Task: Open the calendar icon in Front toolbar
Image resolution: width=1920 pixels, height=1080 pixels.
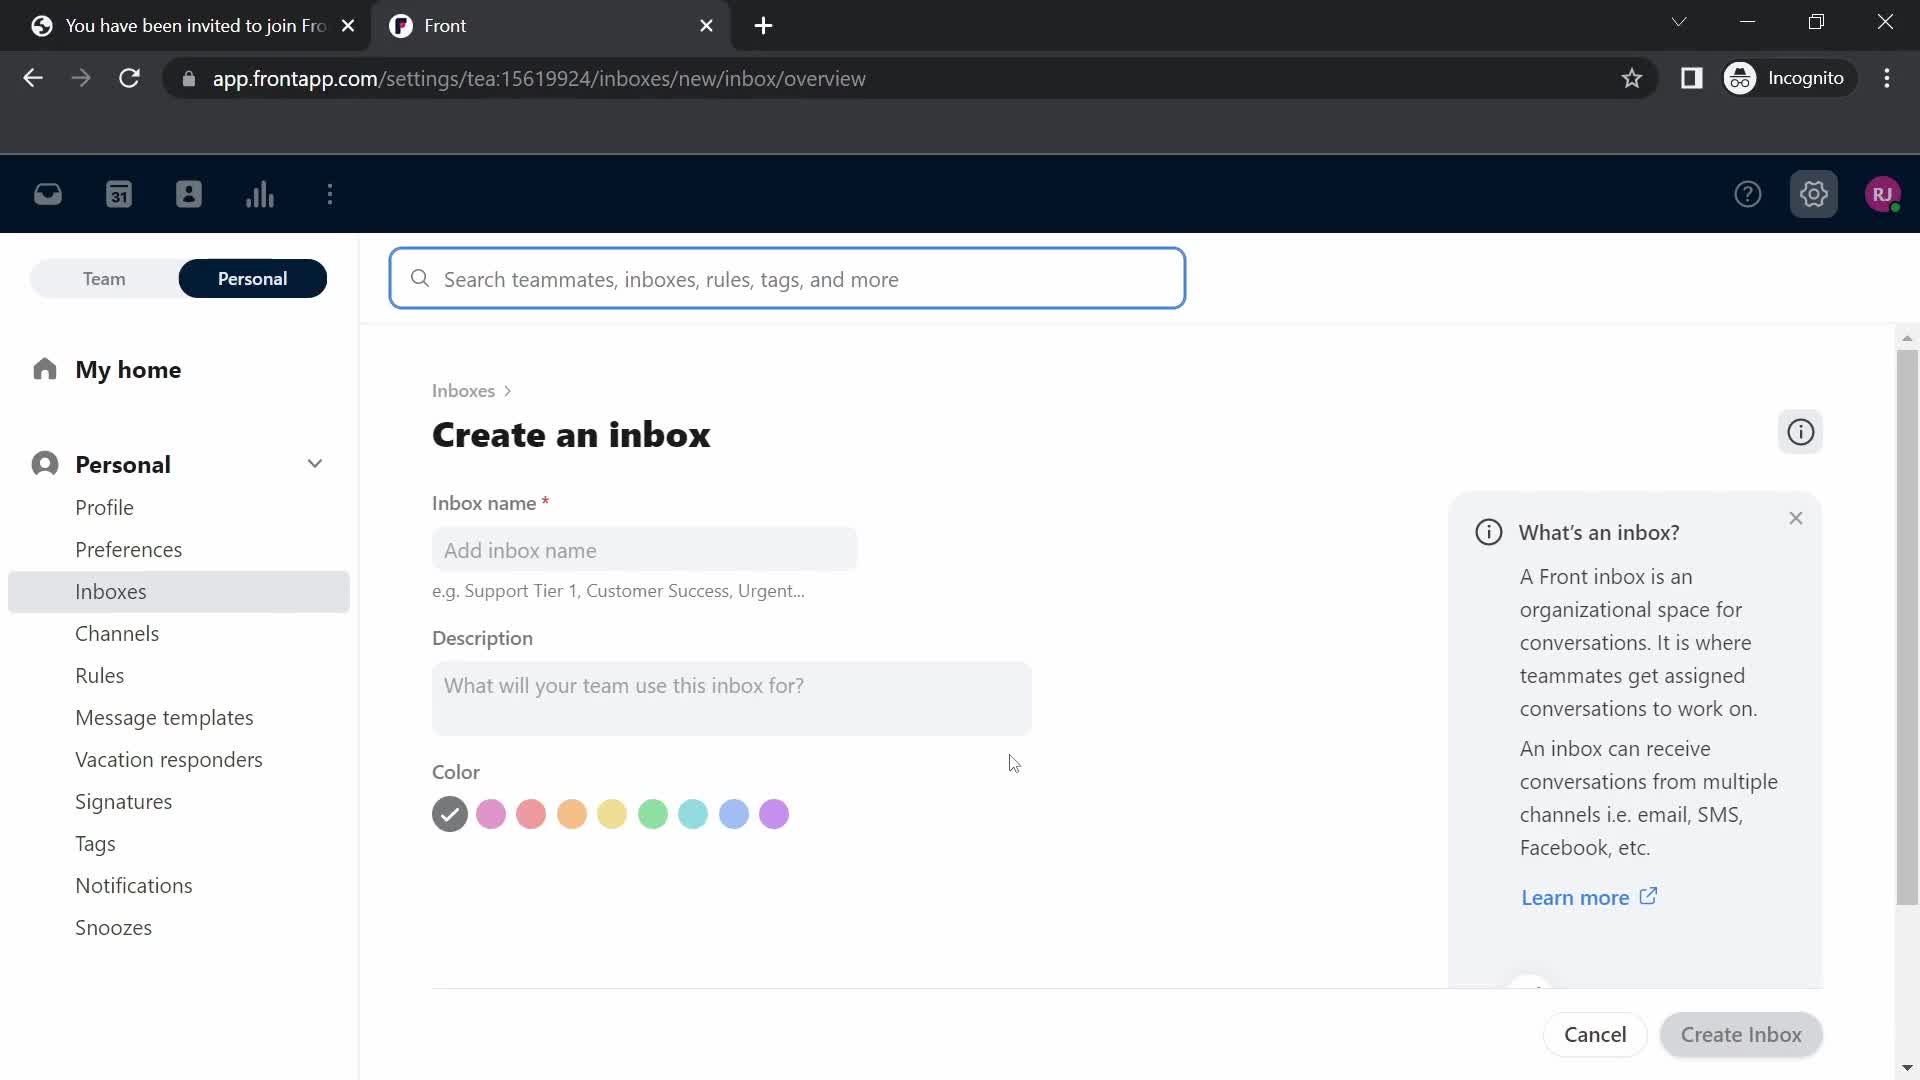Action: pos(119,194)
